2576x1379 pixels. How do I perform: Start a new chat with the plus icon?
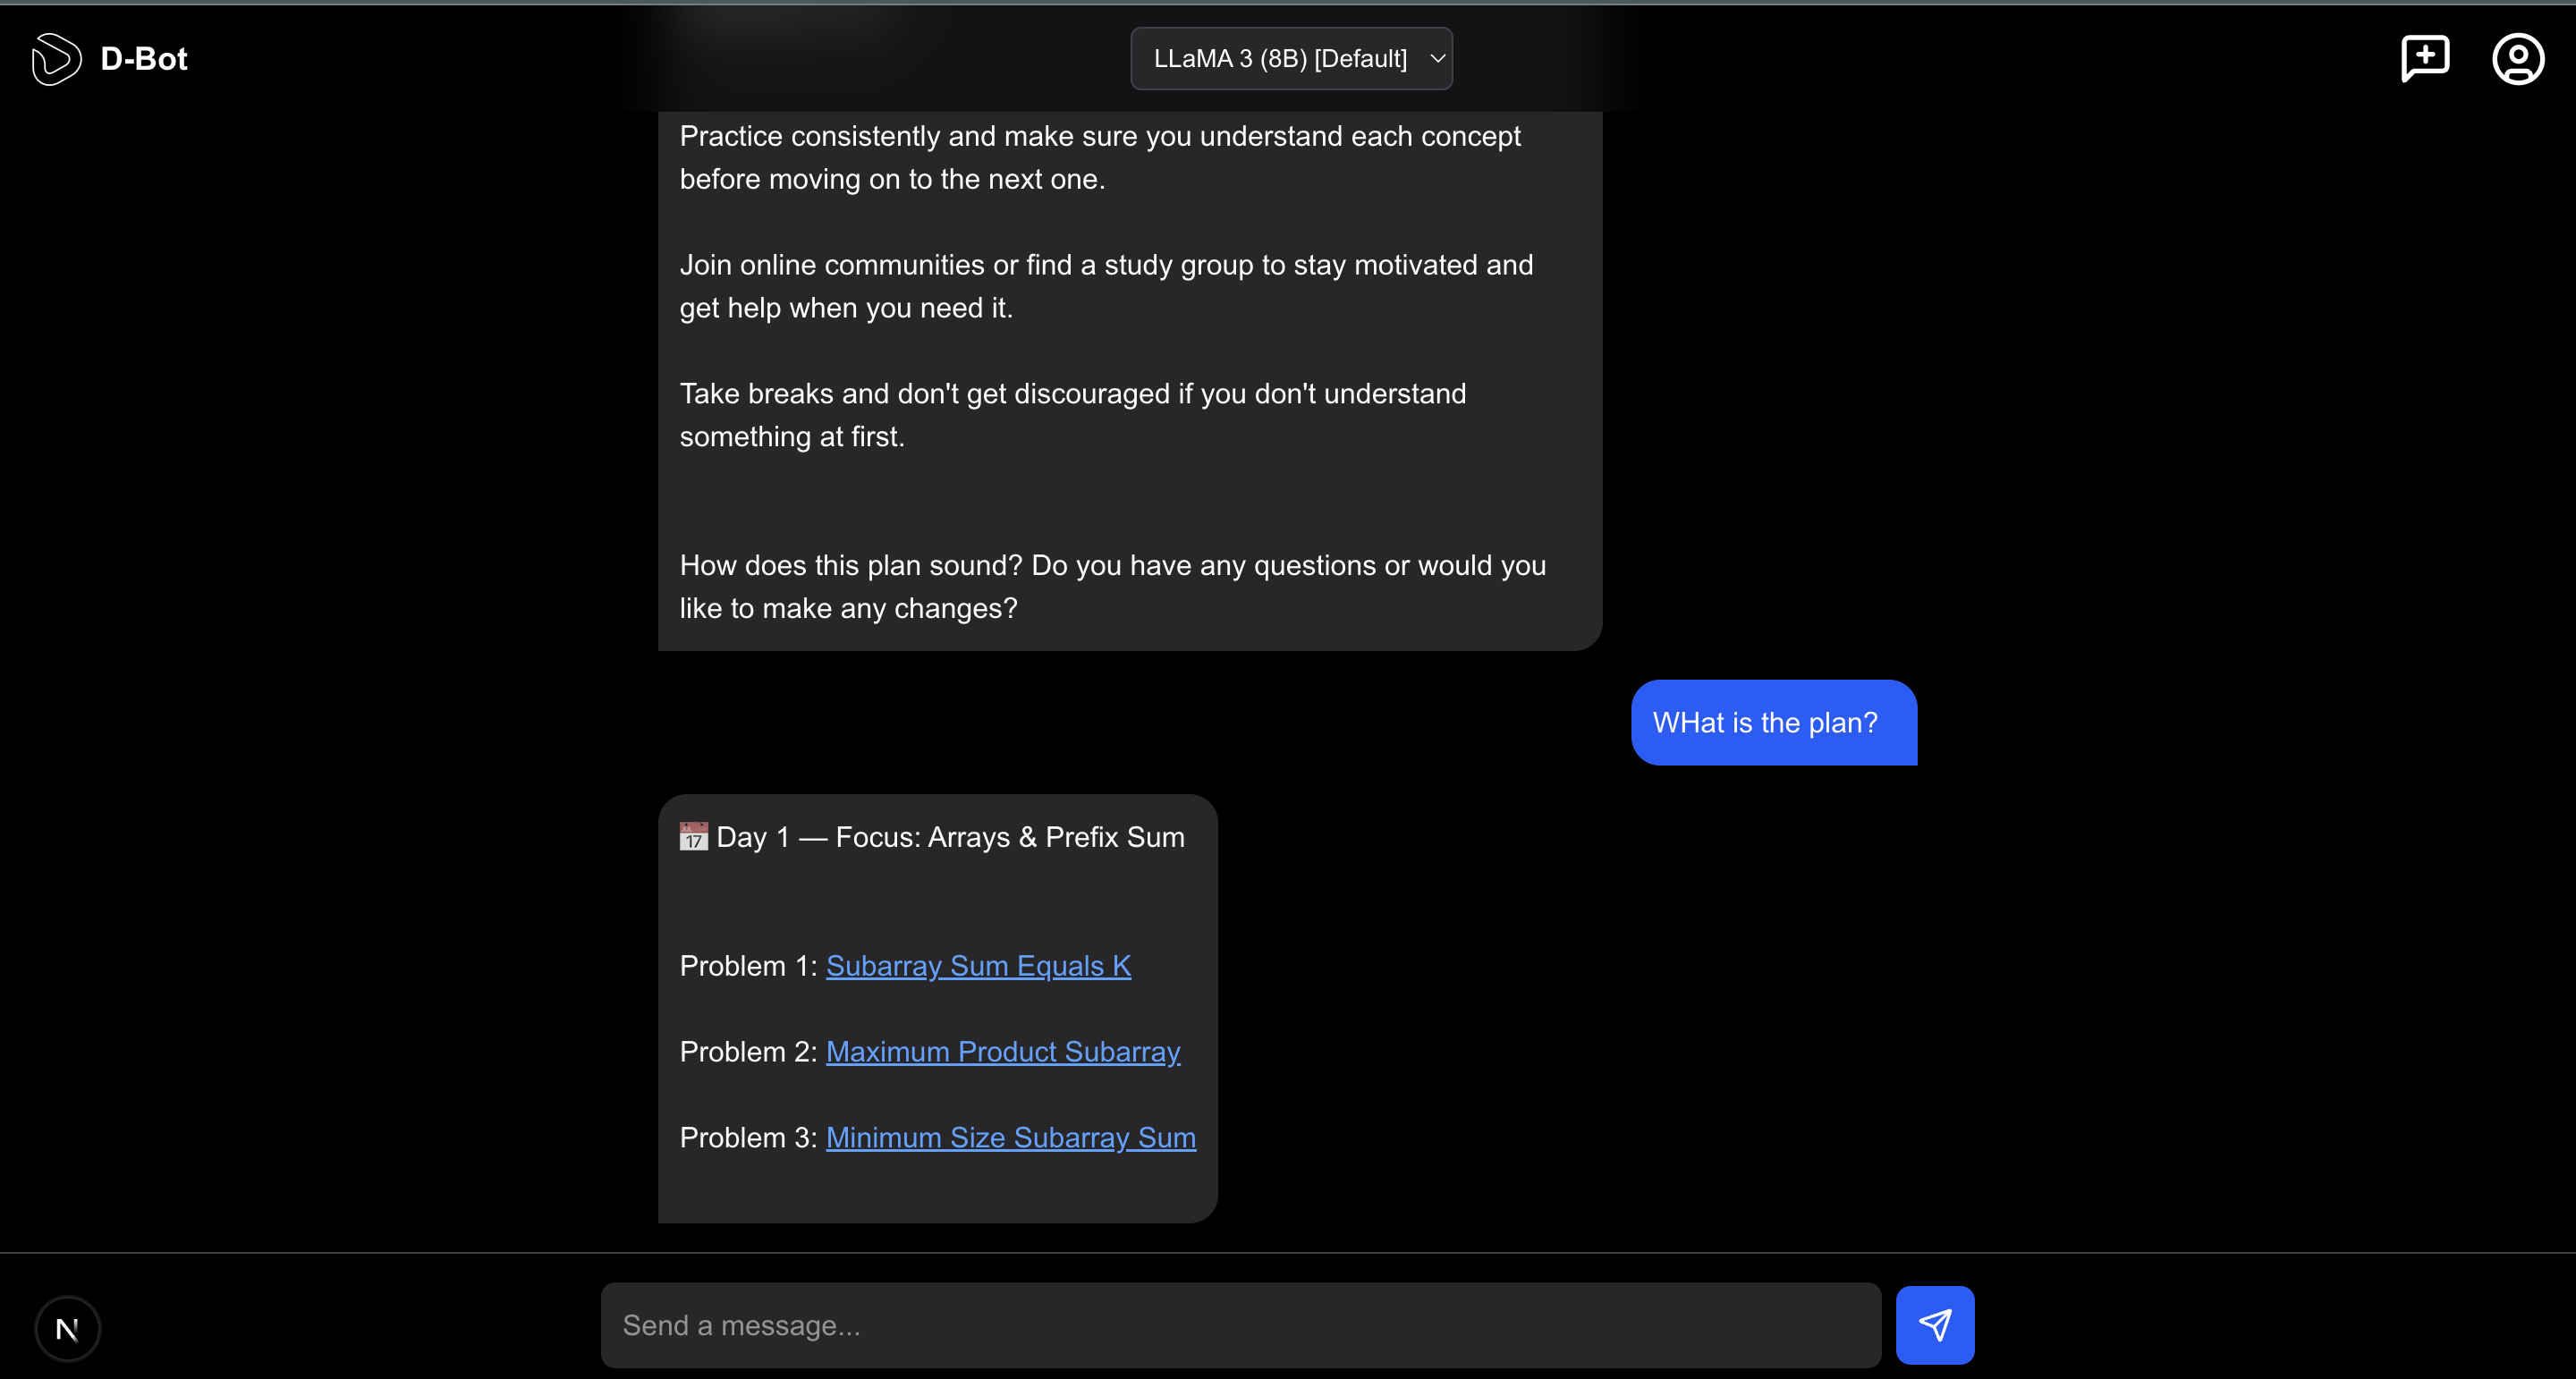point(2425,59)
